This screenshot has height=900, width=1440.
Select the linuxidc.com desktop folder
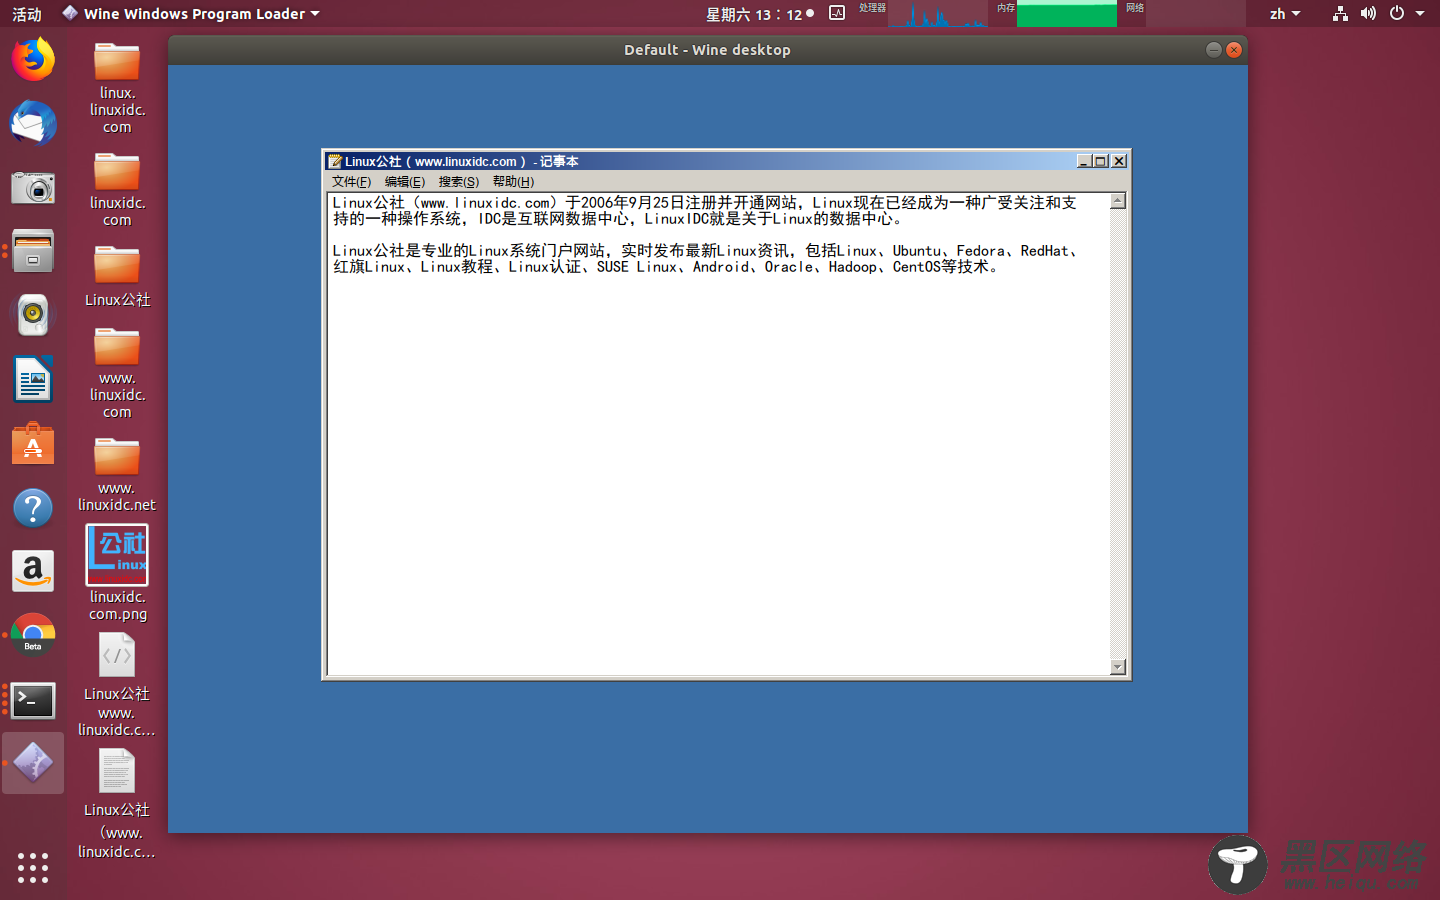click(x=117, y=190)
